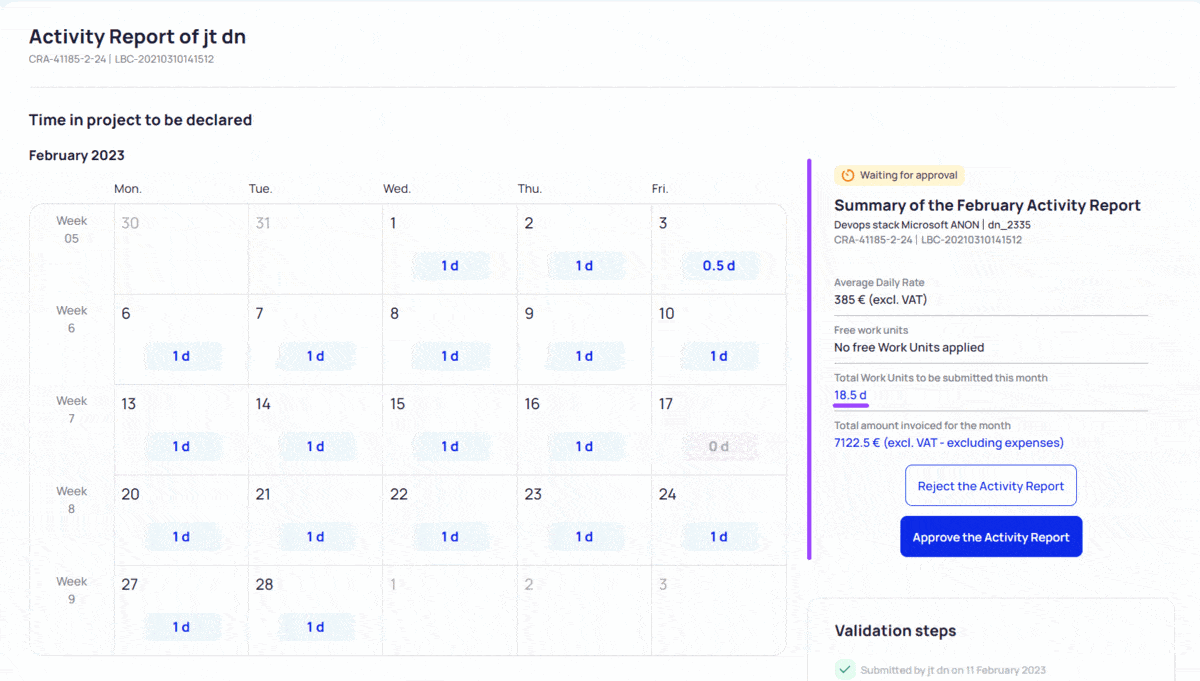Viewport: 1200px width, 681px height.
Task: Open the 1 d entry on February 6
Action: (181, 356)
